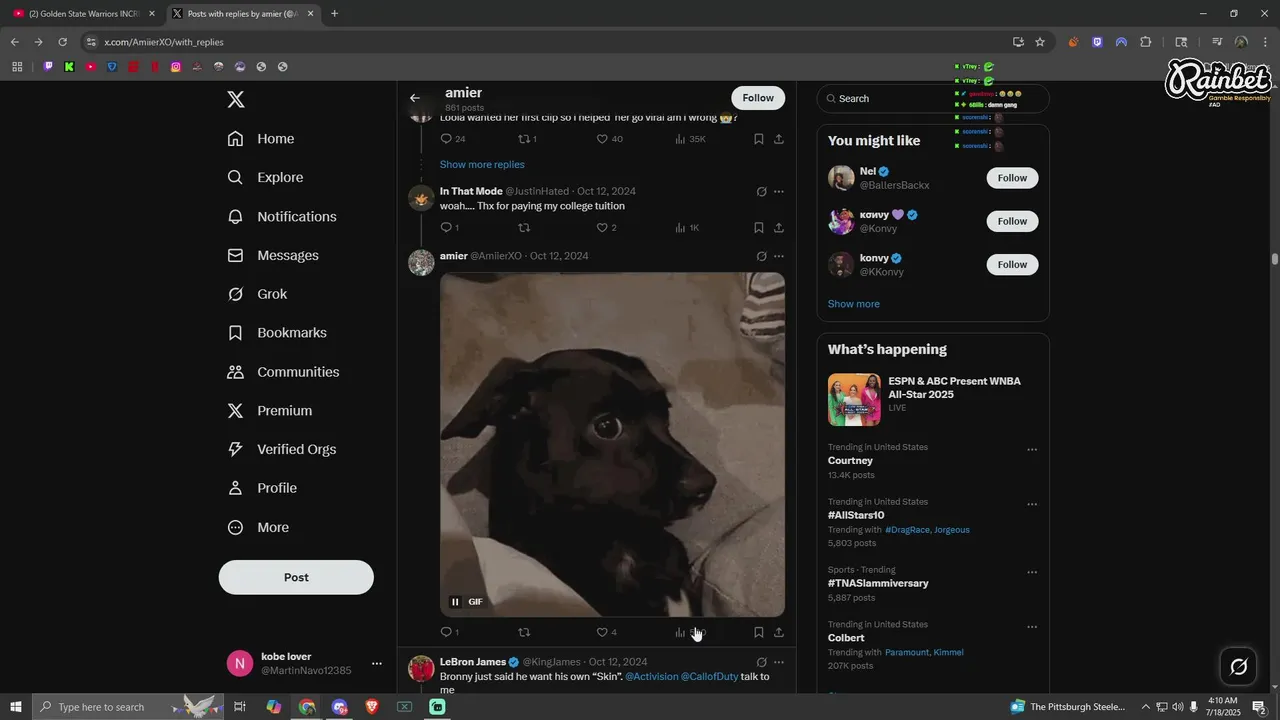Open the dog GIF image

[x=612, y=444]
